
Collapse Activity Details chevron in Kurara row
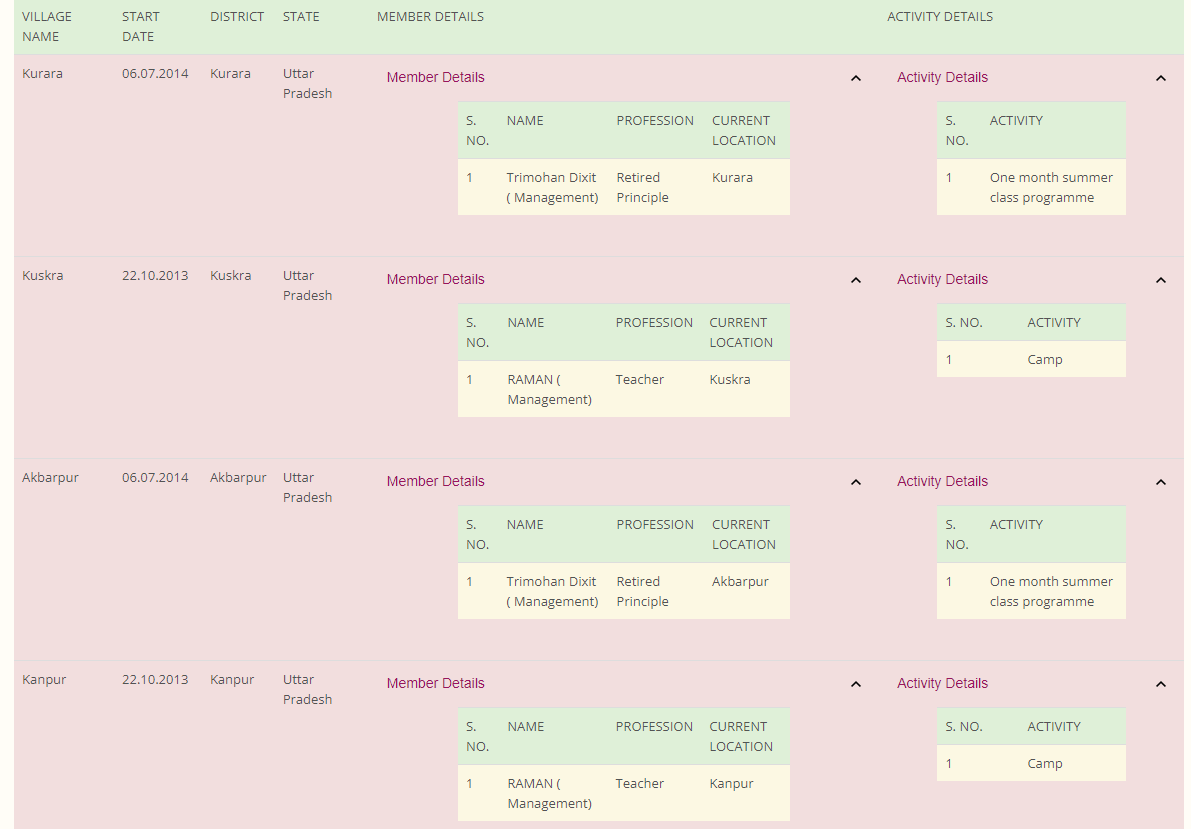[1160, 78]
